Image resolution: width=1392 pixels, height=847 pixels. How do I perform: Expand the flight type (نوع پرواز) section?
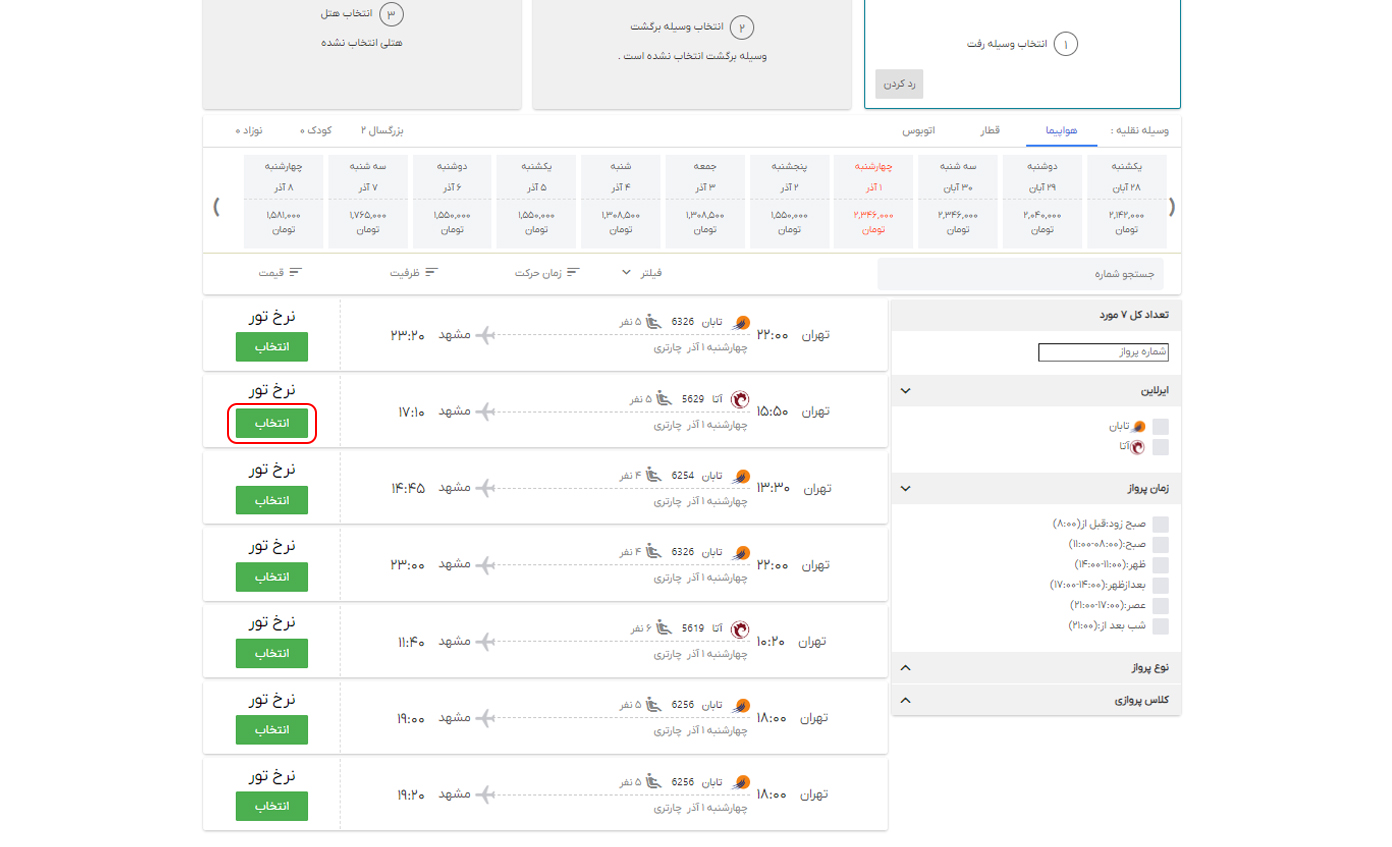pos(905,668)
